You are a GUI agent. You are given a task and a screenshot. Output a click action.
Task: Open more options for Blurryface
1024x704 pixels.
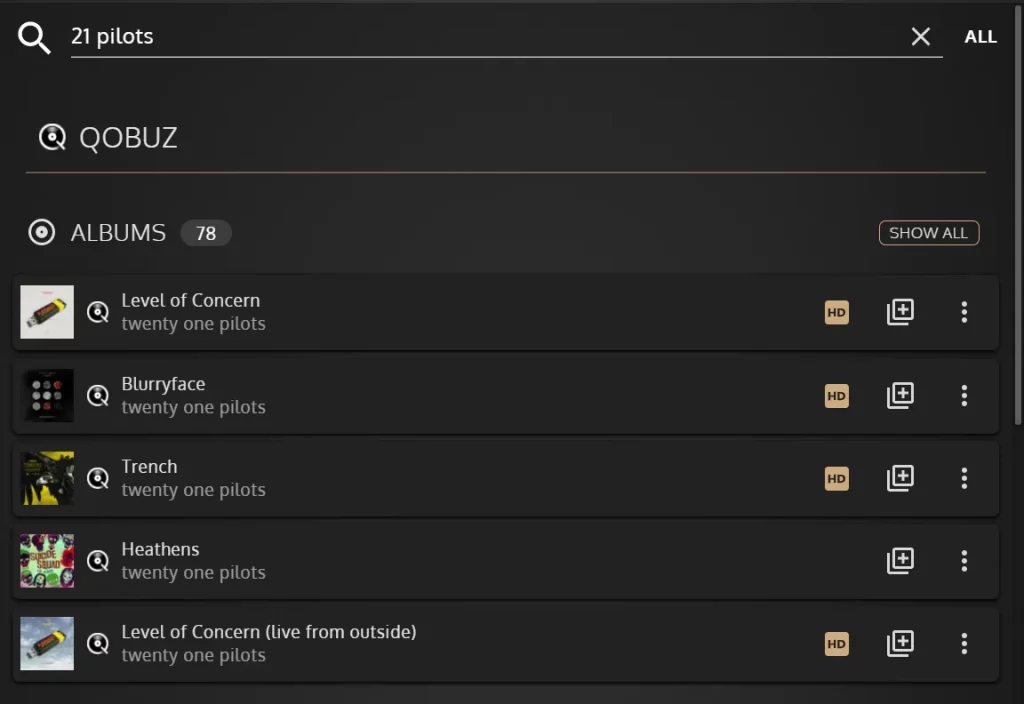pos(964,395)
